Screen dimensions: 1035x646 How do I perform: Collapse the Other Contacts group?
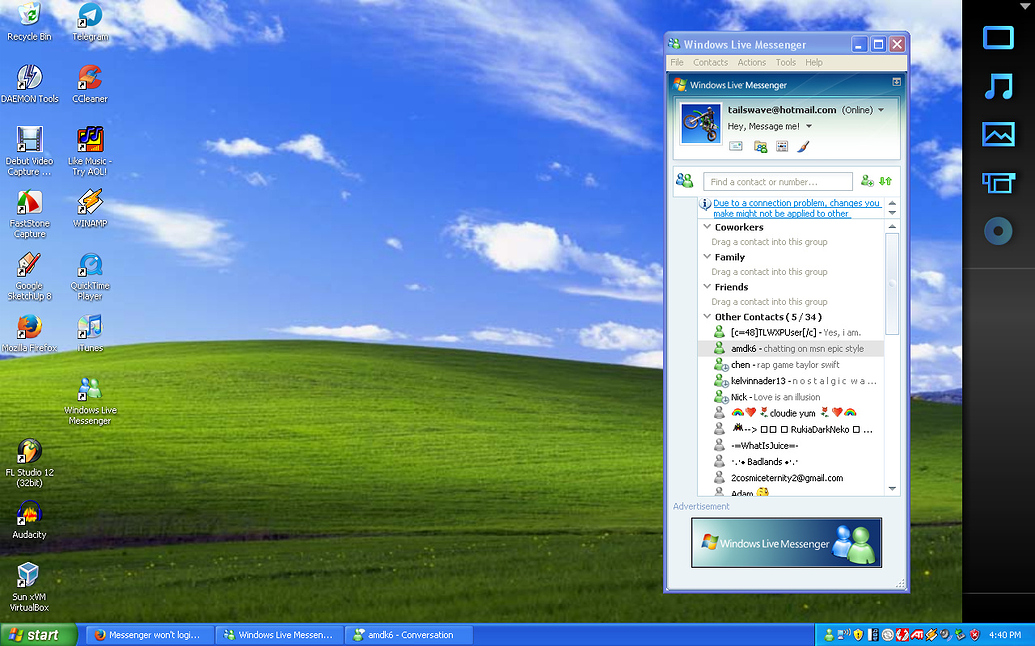tap(707, 316)
